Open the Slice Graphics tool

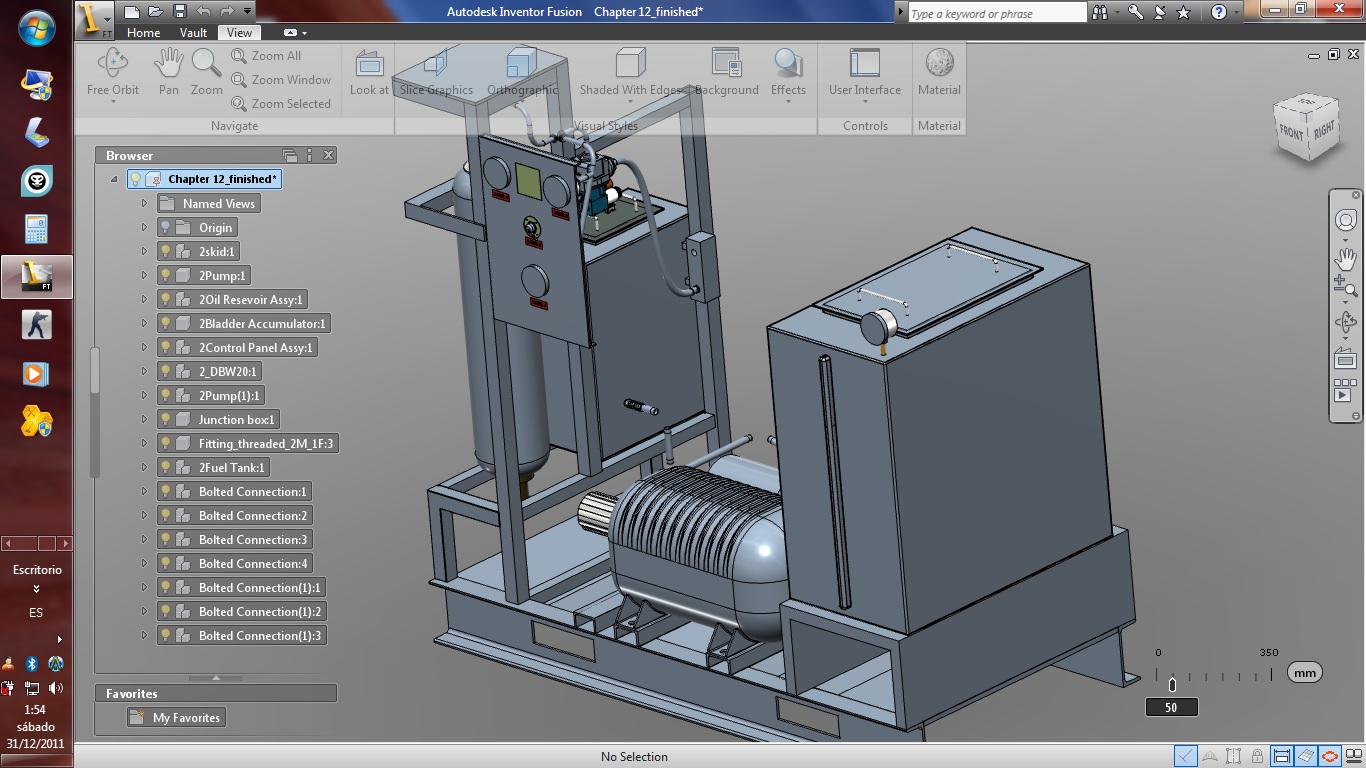tap(434, 70)
